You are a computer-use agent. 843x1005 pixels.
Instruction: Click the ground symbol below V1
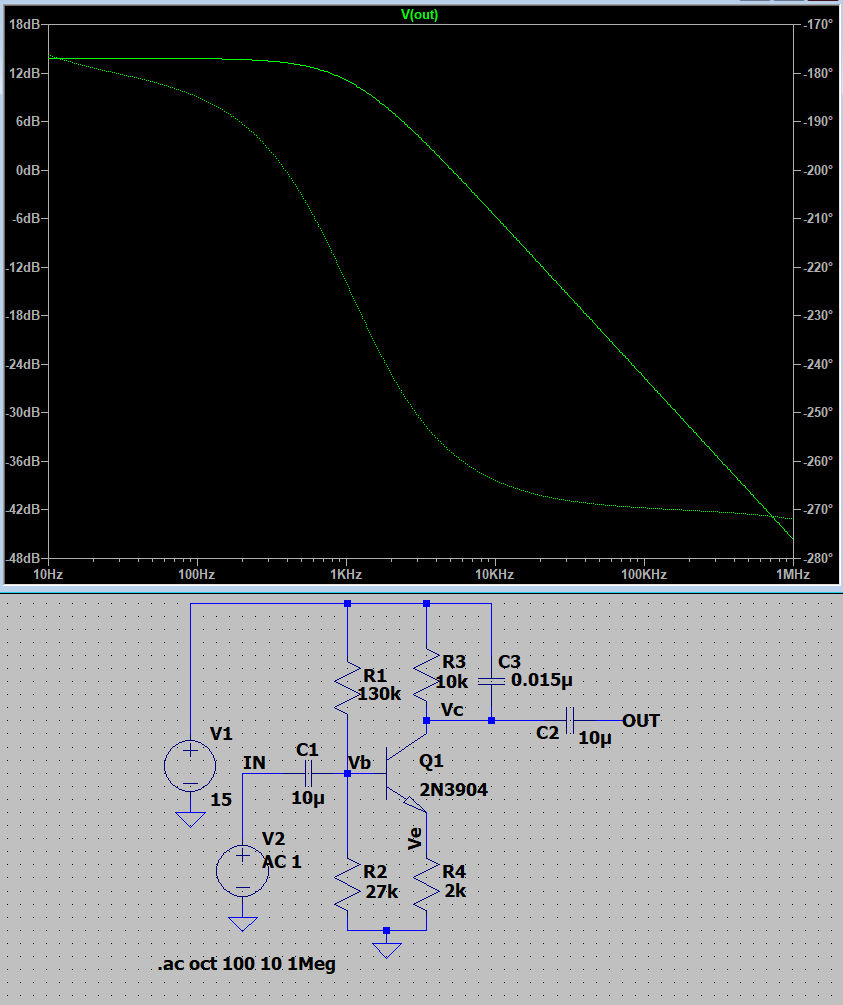tap(189, 819)
